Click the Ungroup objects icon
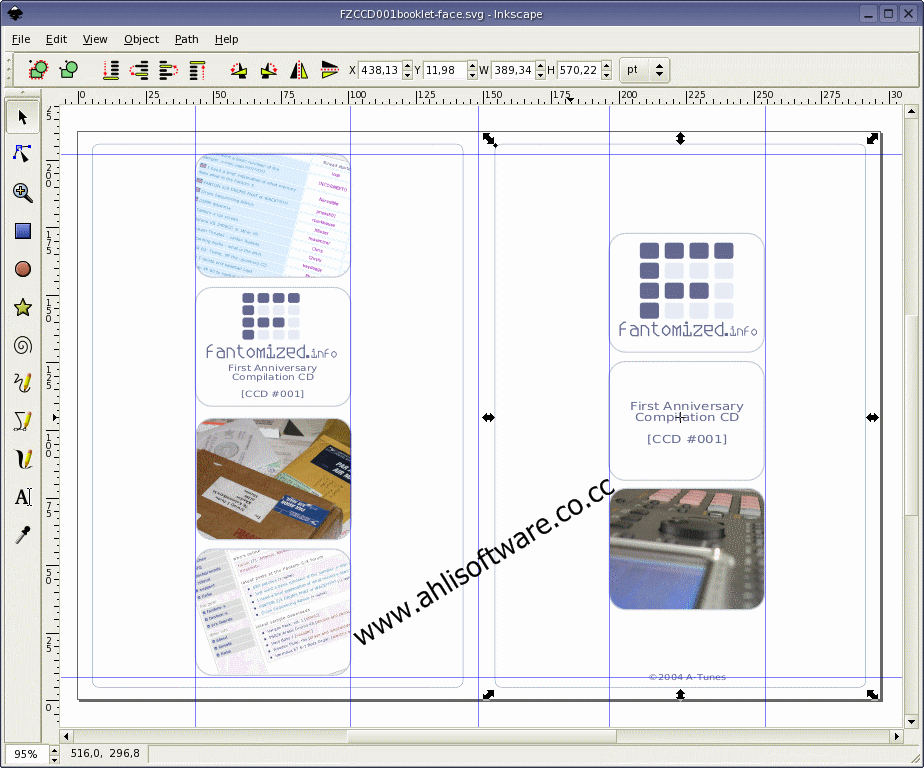The width and height of the screenshot is (924, 768). [68, 70]
